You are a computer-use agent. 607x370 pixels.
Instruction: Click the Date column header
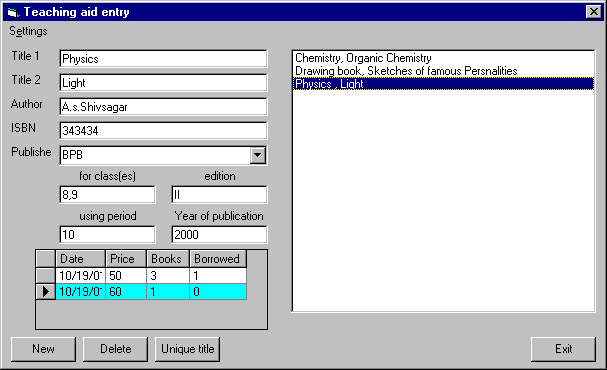pos(81,259)
